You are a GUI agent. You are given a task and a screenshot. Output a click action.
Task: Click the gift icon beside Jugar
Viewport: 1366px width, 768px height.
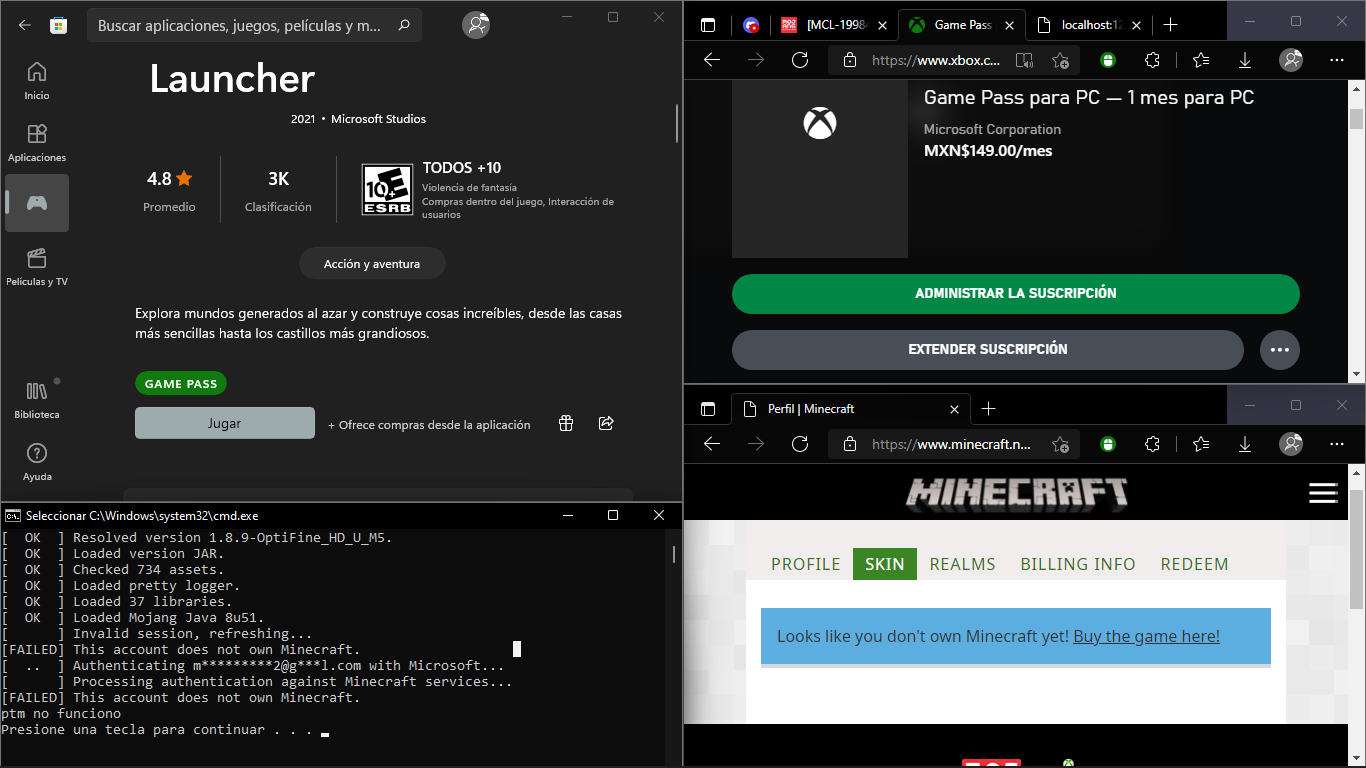[x=566, y=423]
